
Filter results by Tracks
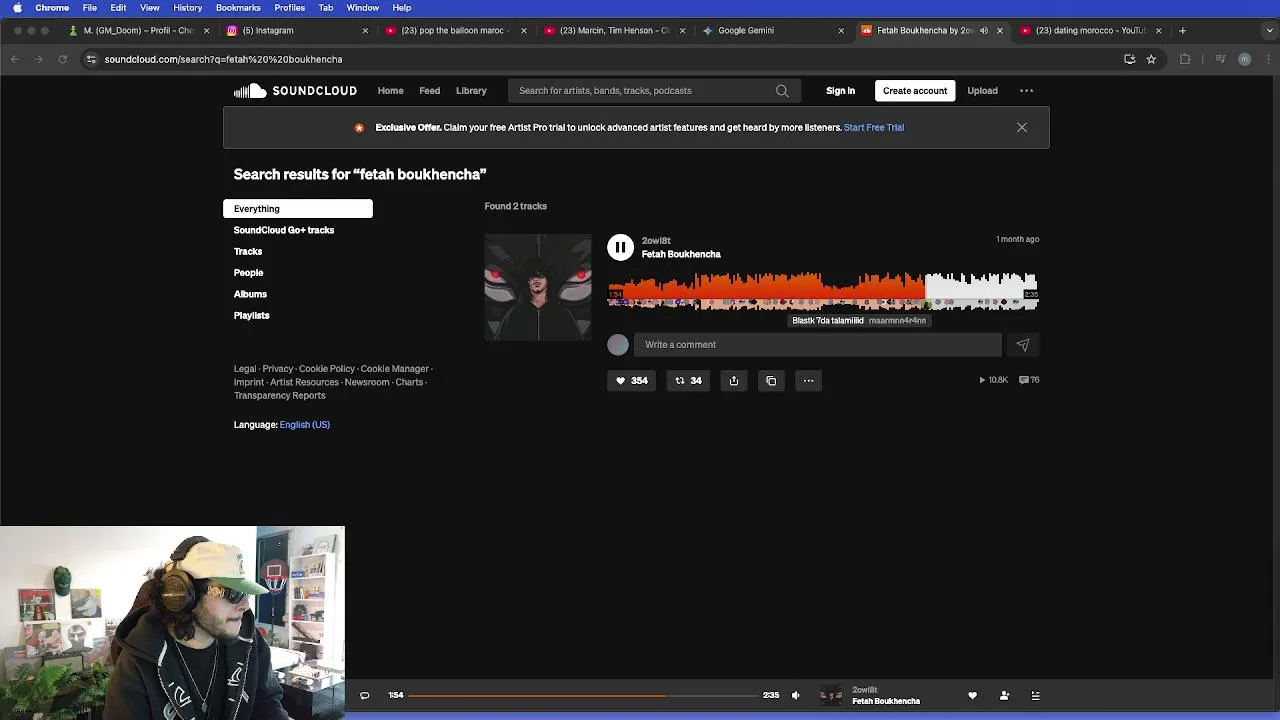click(248, 252)
